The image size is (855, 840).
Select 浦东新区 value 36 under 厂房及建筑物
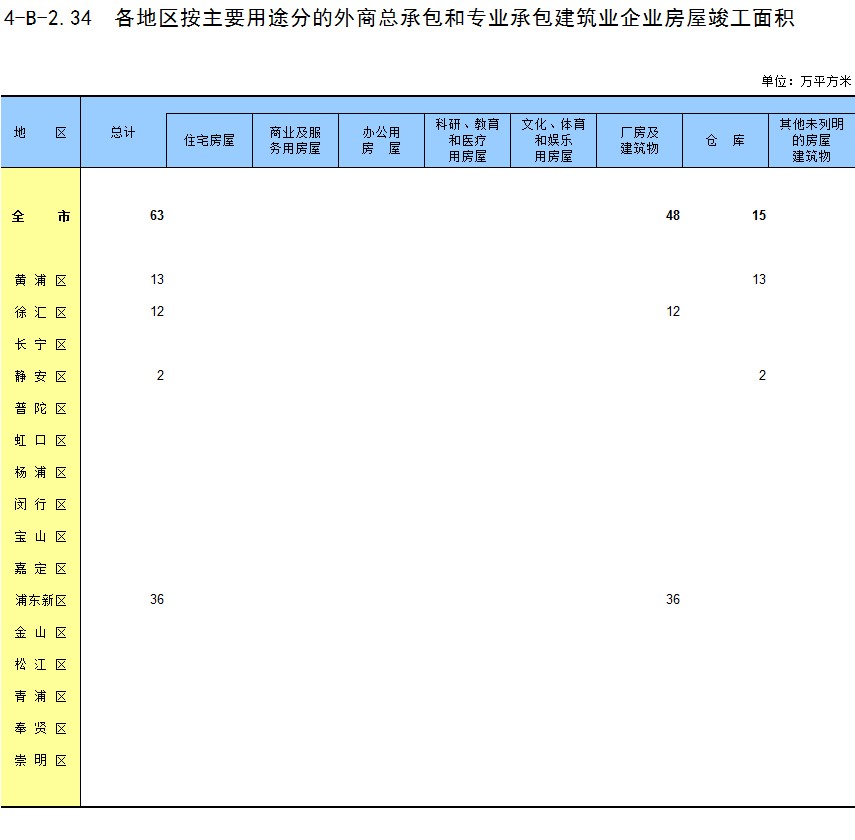pyautogui.click(x=672, y=600)
